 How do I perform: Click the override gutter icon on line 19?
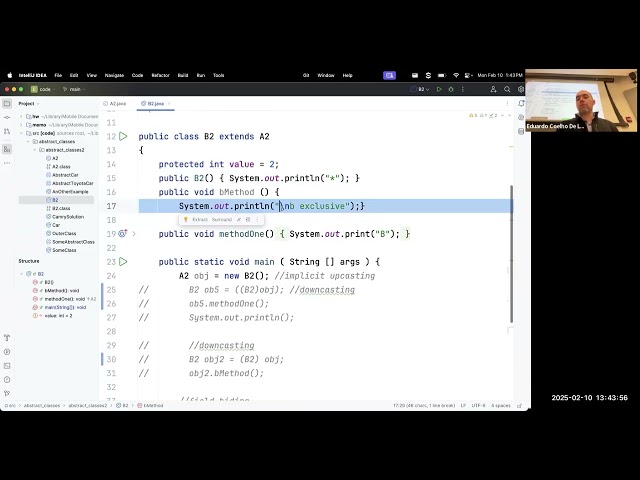[122, 234]
